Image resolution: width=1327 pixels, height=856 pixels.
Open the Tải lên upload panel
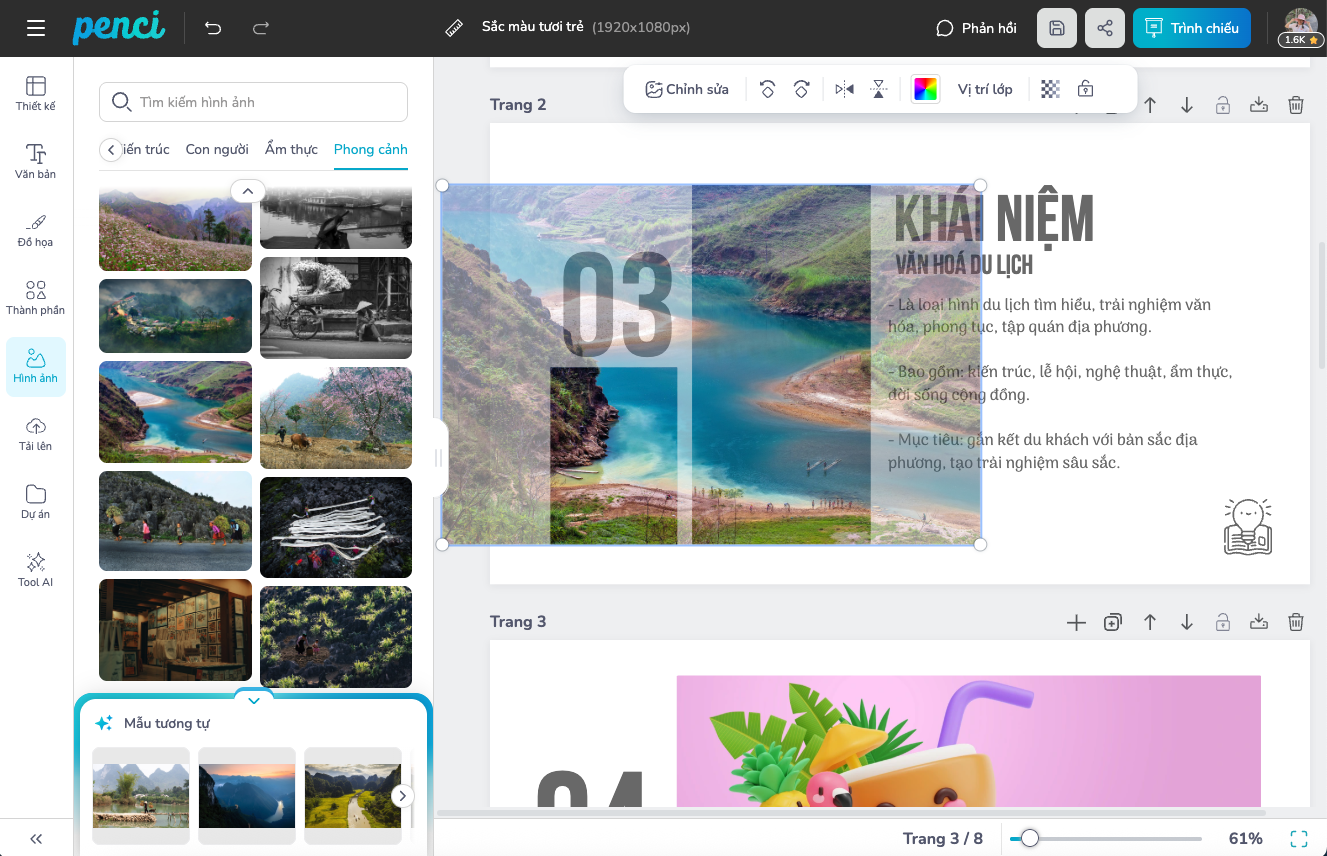(35, 433)
